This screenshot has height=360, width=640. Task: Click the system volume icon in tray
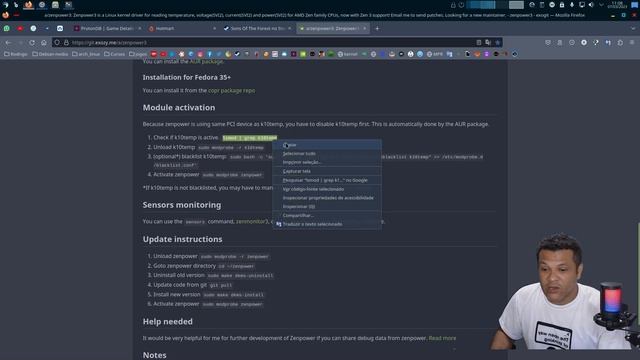pyautogui.click(x=591, y=5)
